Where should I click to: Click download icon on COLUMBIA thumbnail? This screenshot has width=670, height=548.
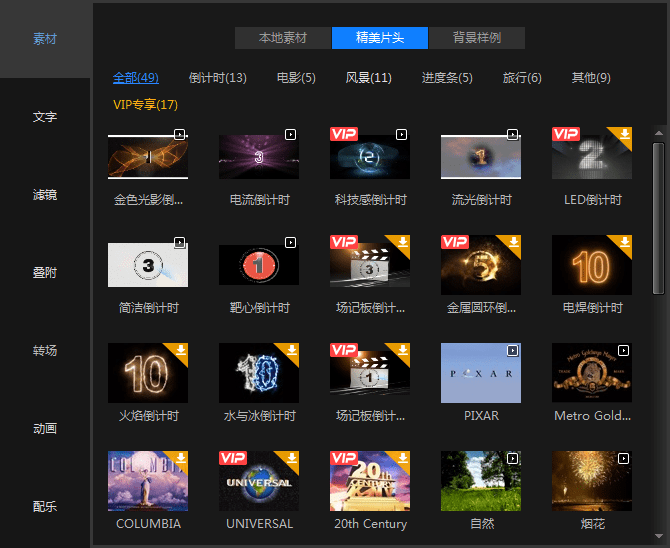click(x=181, y=458)
